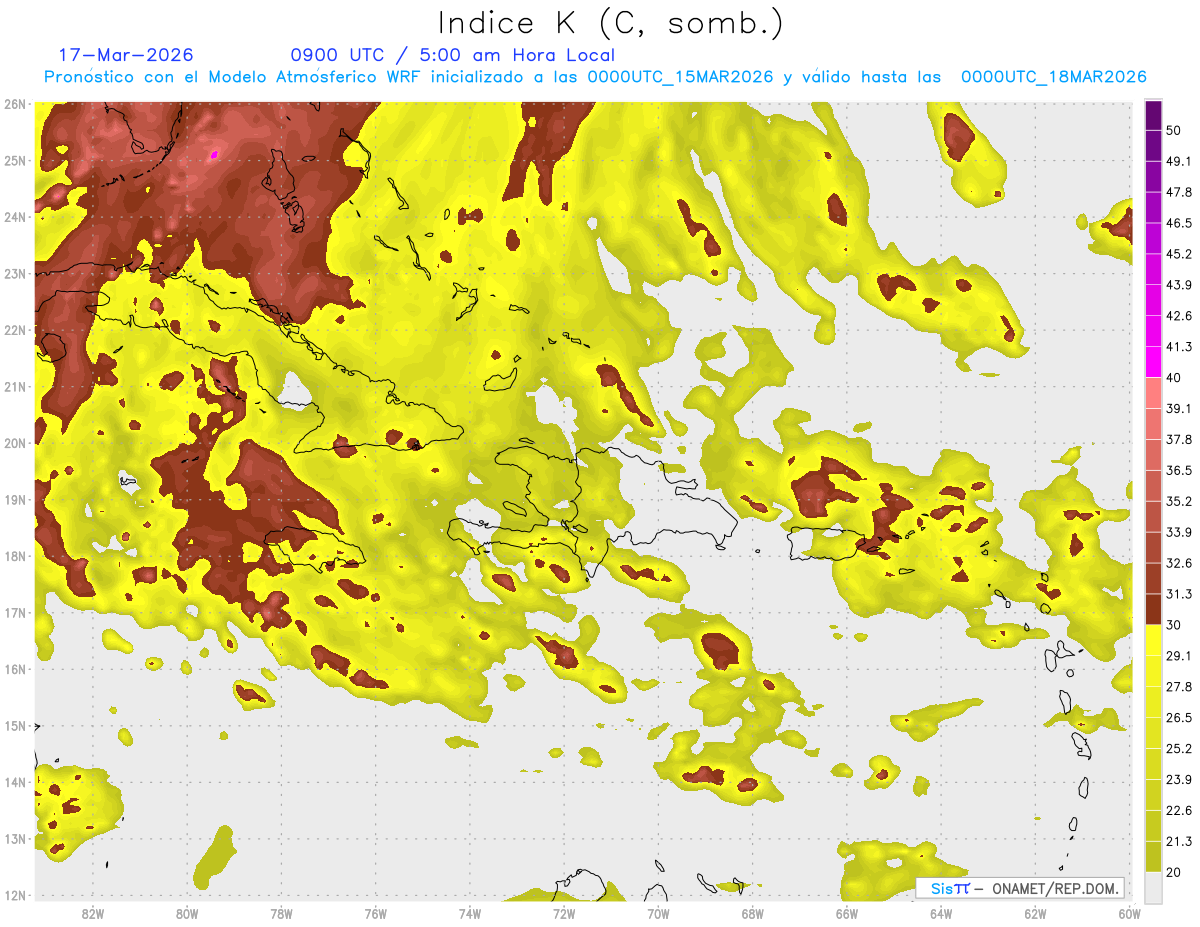Click colorbar label '35.2'
The image size is (1200, 927).
tap(1179, 501)
